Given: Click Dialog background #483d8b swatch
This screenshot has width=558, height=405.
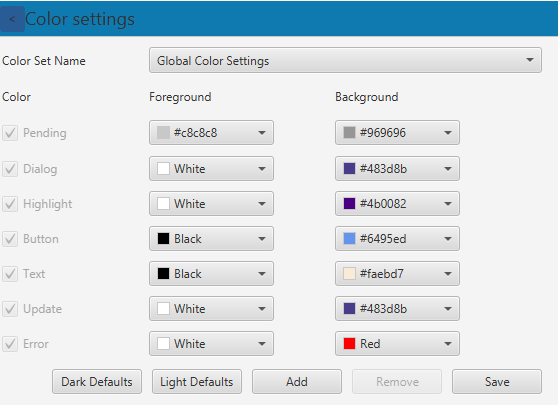Looking at the screenshot, I should coord(349,168).
